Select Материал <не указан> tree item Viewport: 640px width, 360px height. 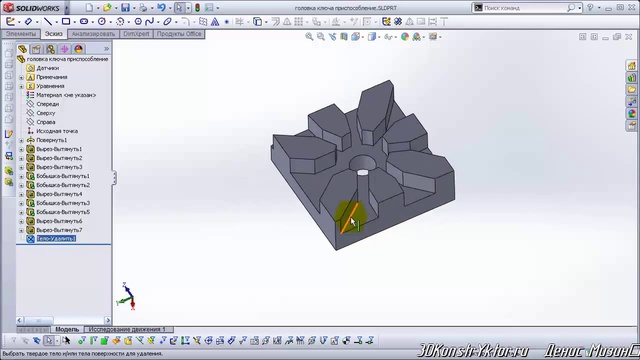[x=66, y=95]
